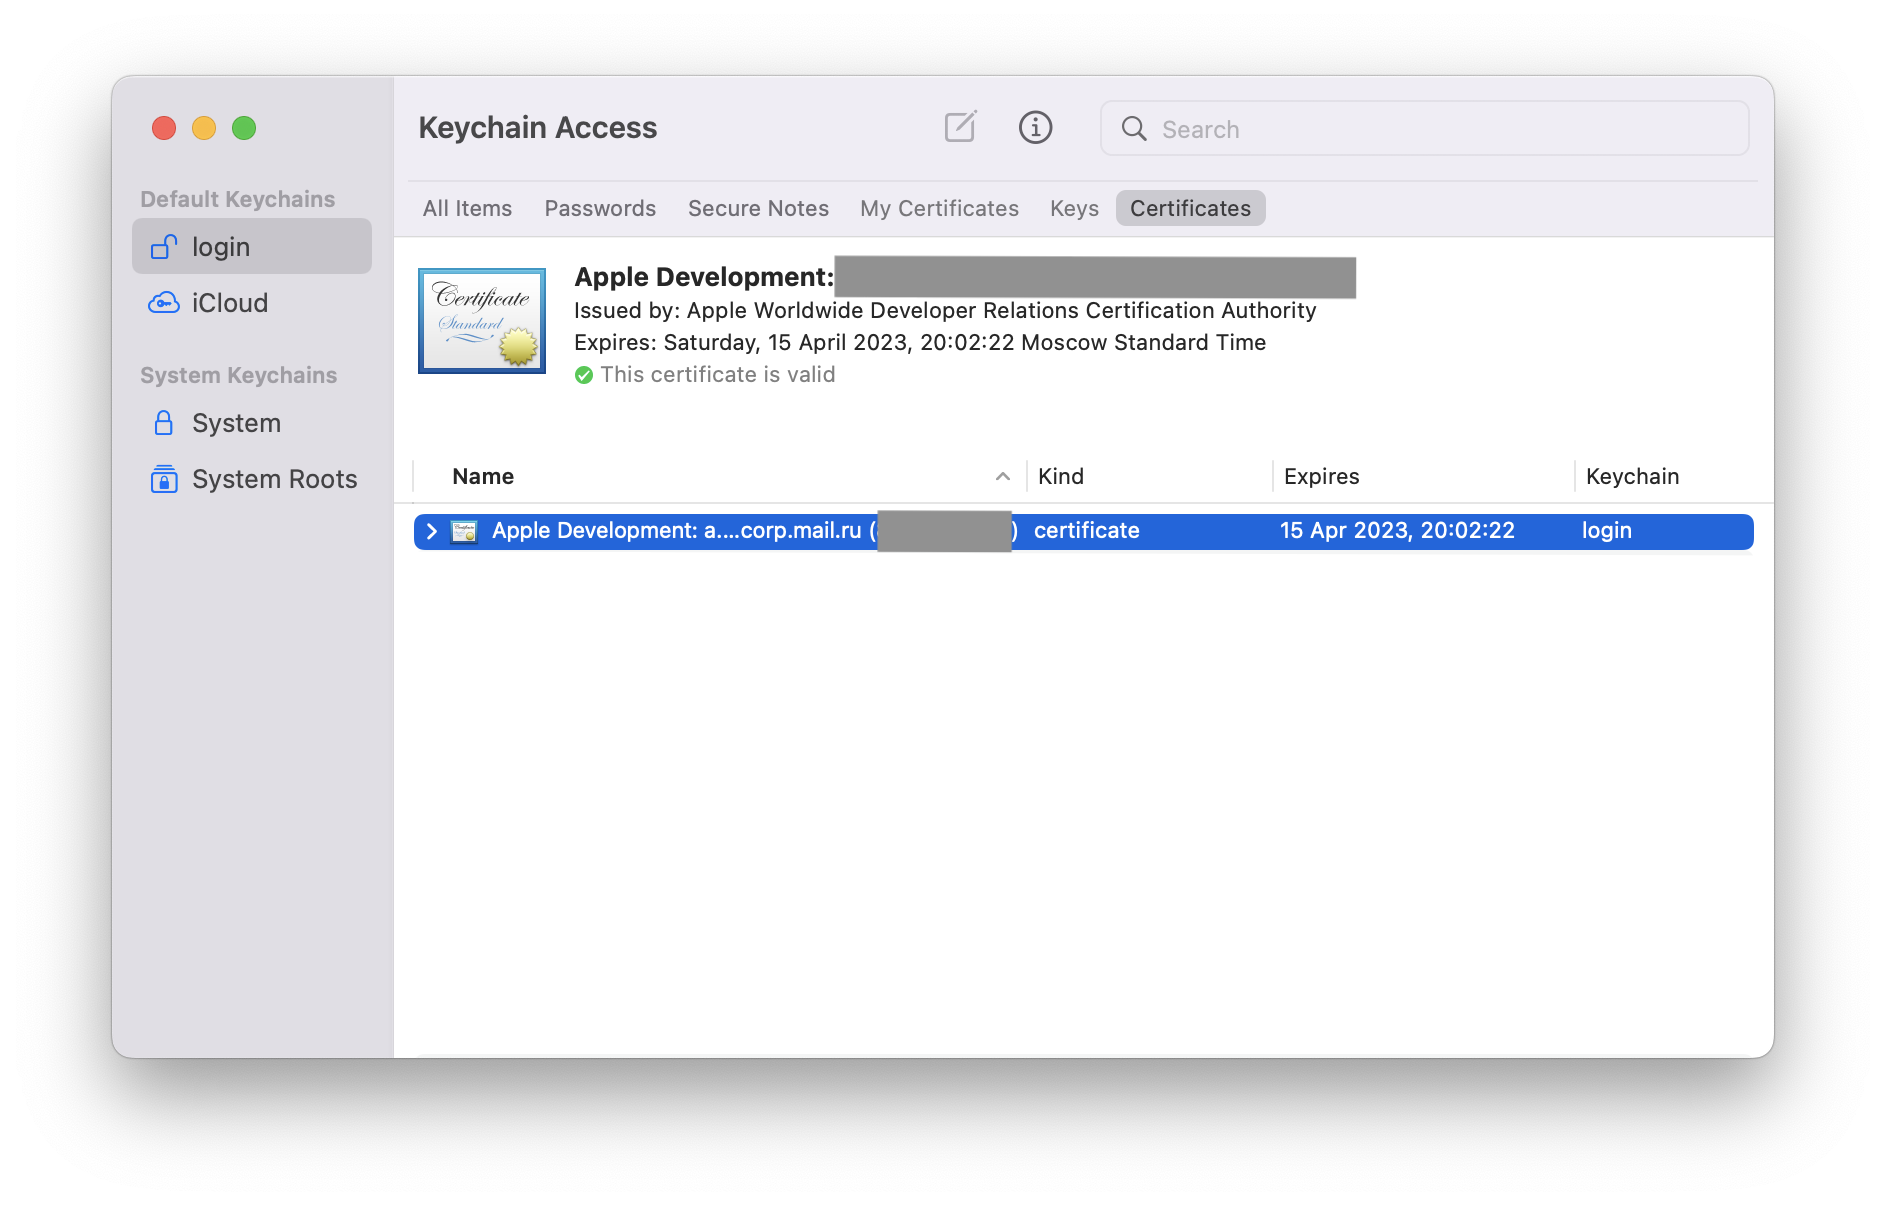Click the 'Expires: Saturday, 15 April 2023' line

[x=919, y=342]
